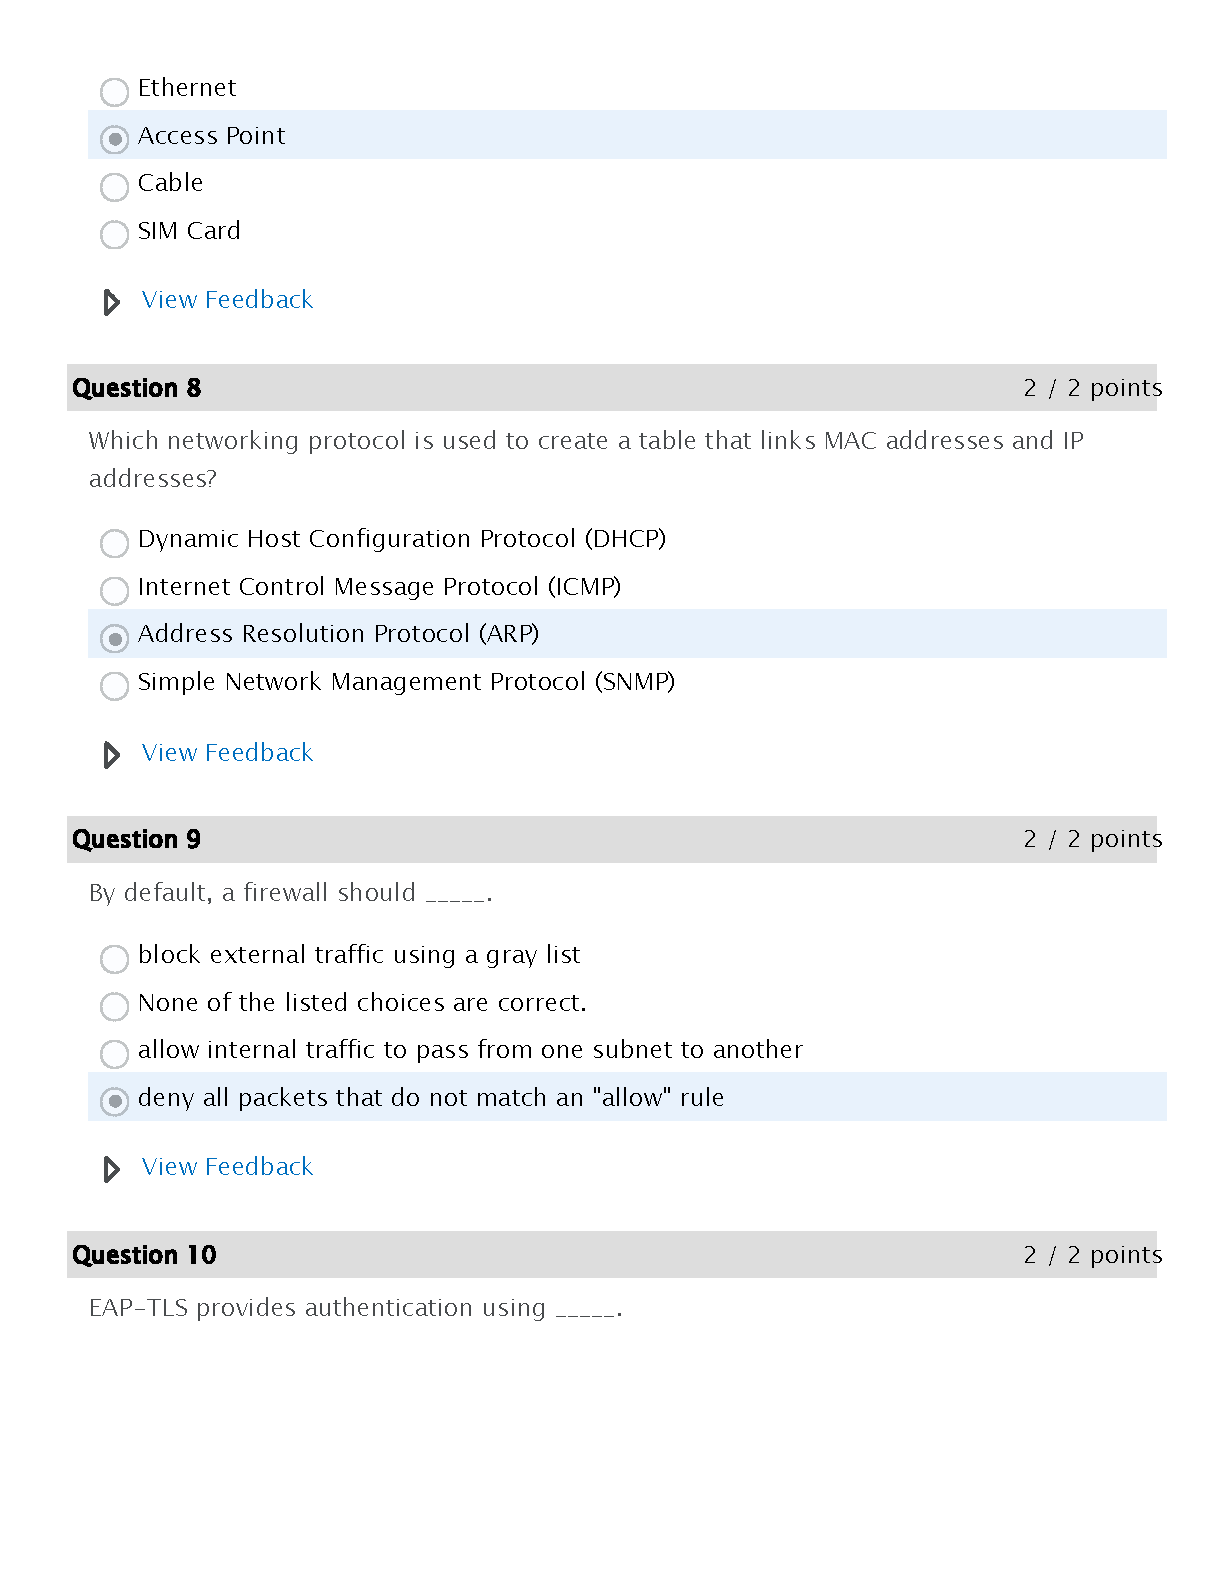Click the Question 8 header bar

click(611, 388)
